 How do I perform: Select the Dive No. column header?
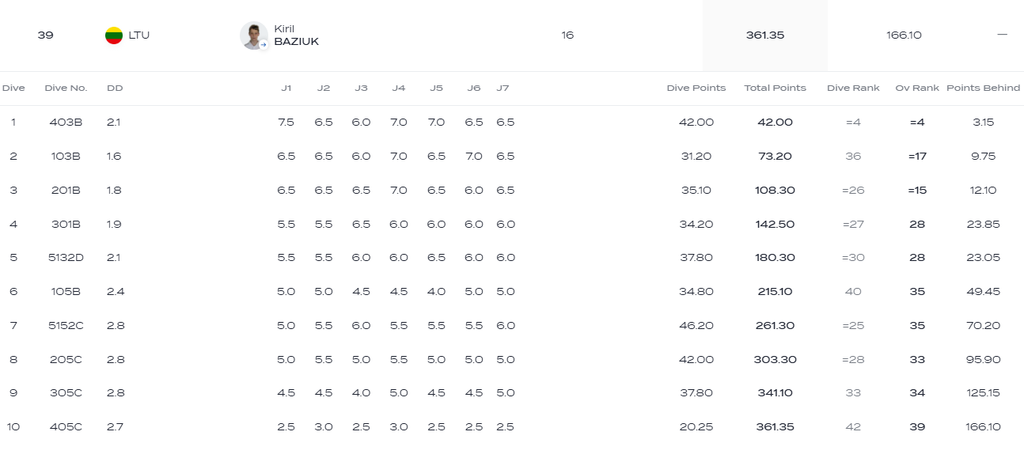66,88
